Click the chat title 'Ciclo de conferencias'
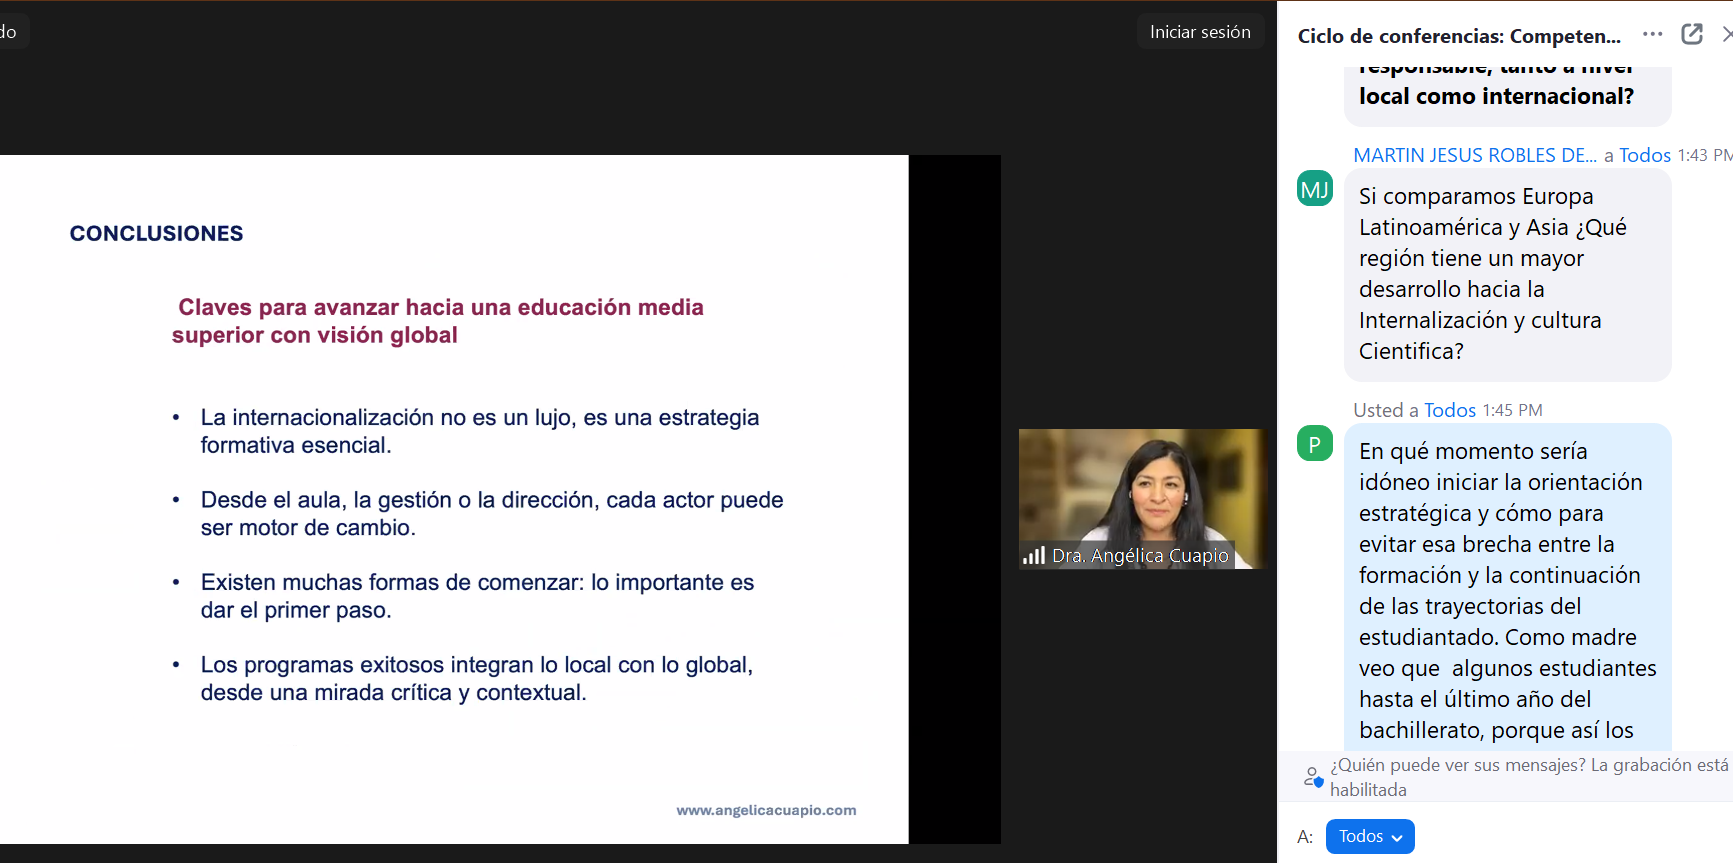1733x863 pixels. (x=1458, y=36)
